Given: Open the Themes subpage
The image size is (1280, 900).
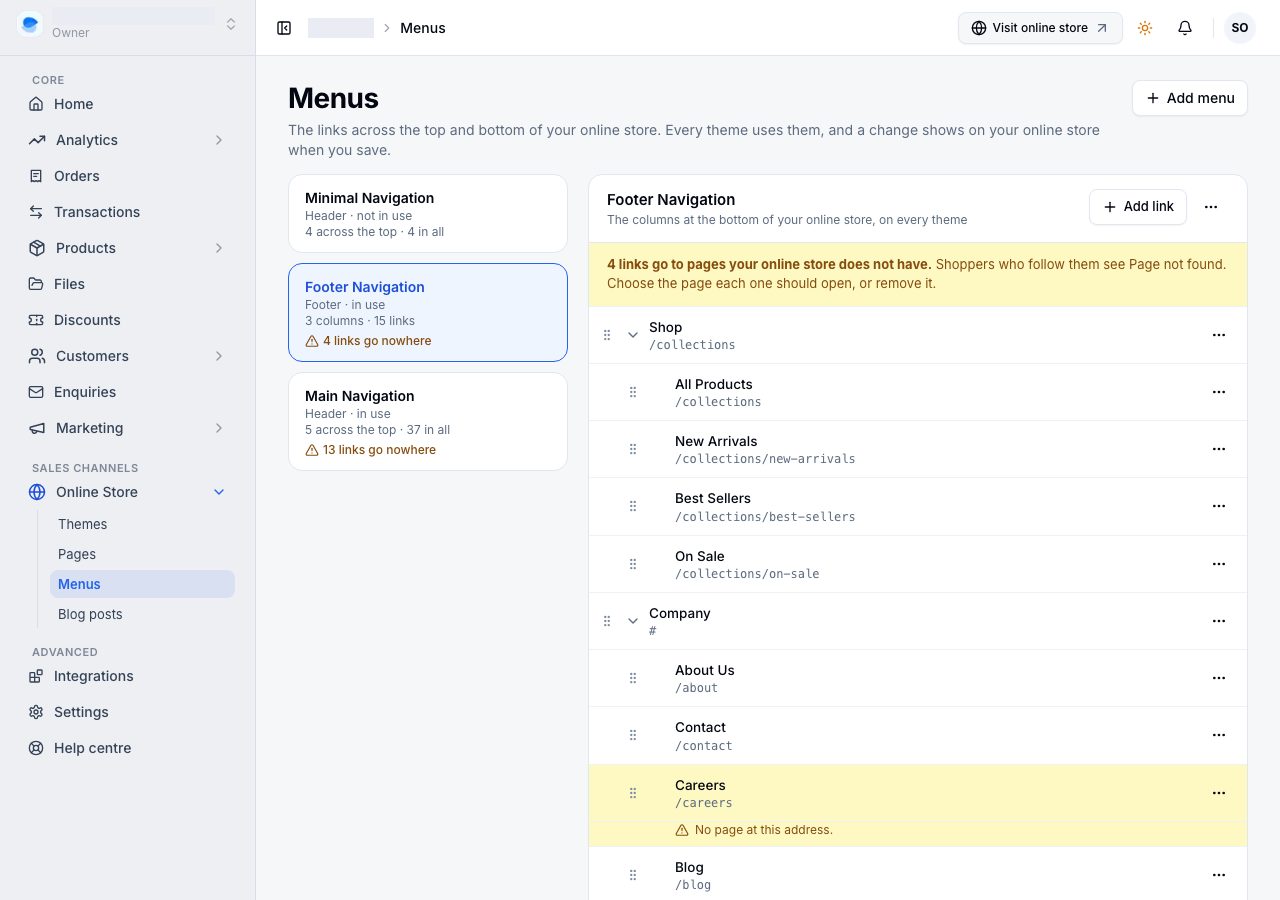Looking at the screenshot, I should [x=142, y=524].
